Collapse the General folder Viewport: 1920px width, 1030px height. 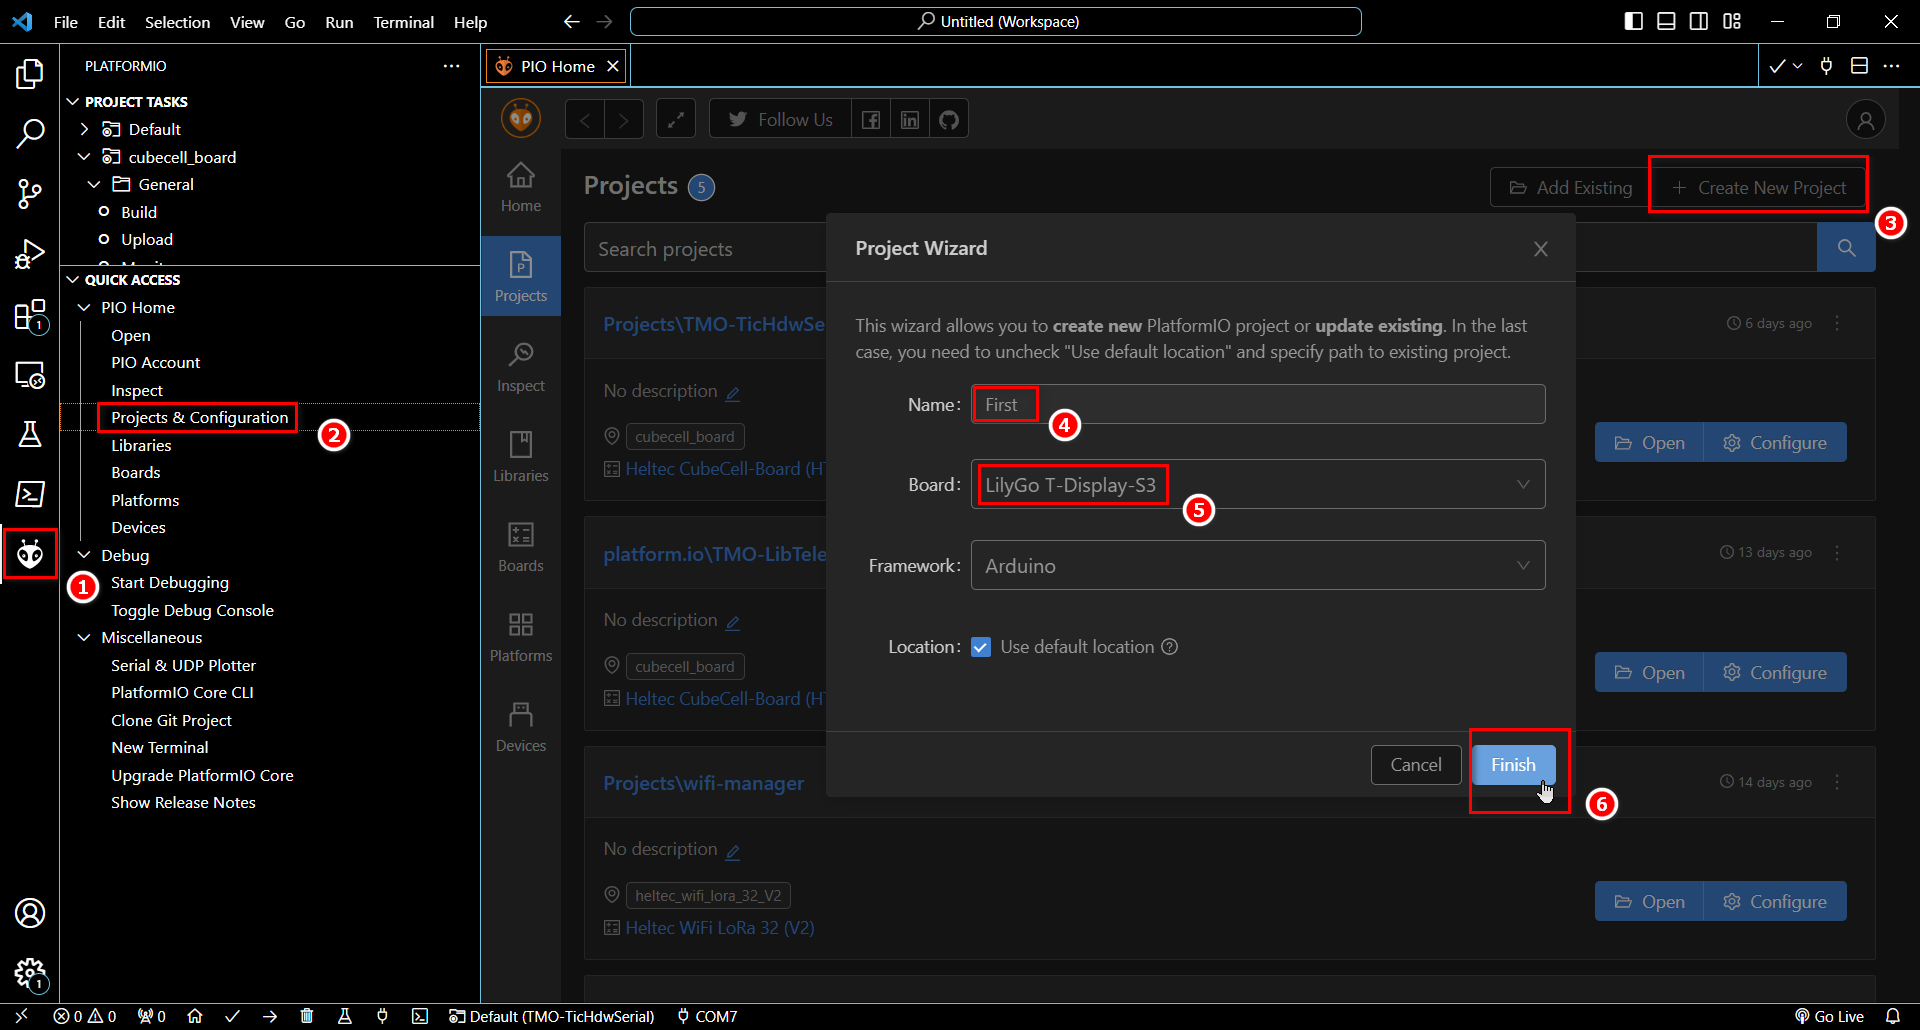pyautogui.click(x=94, y=184)
